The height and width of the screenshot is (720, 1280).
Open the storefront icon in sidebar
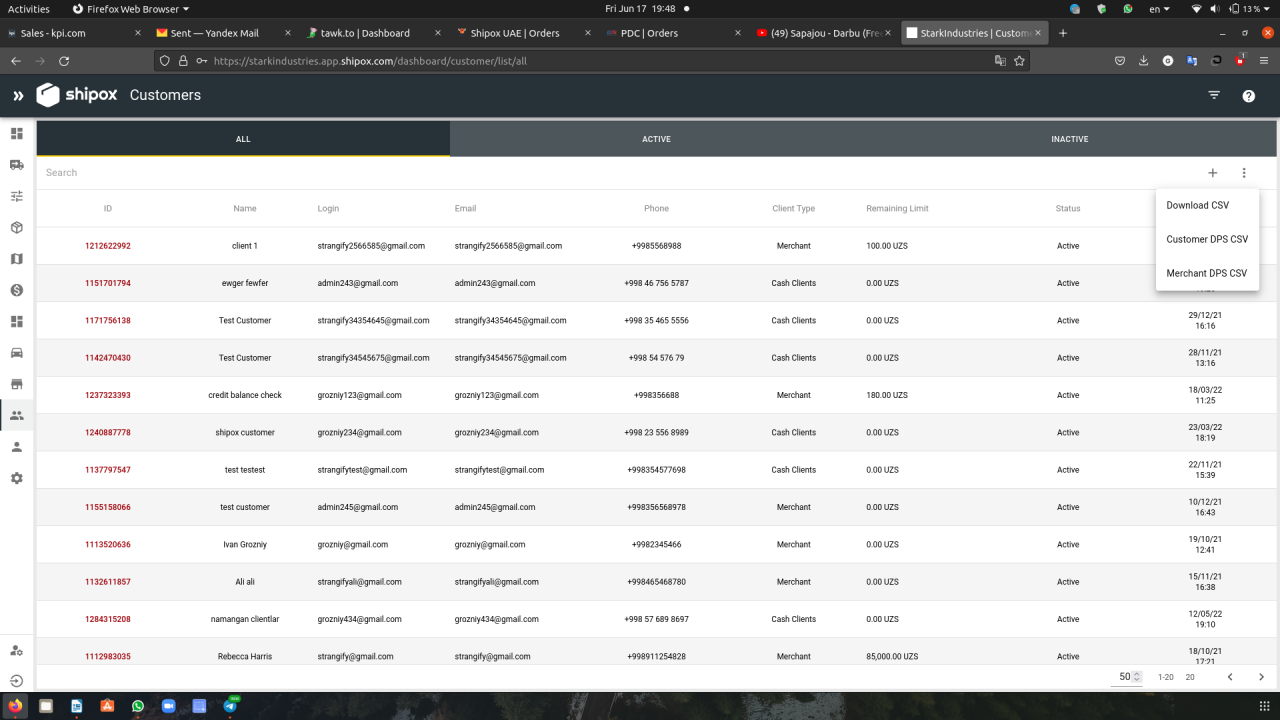17,384
